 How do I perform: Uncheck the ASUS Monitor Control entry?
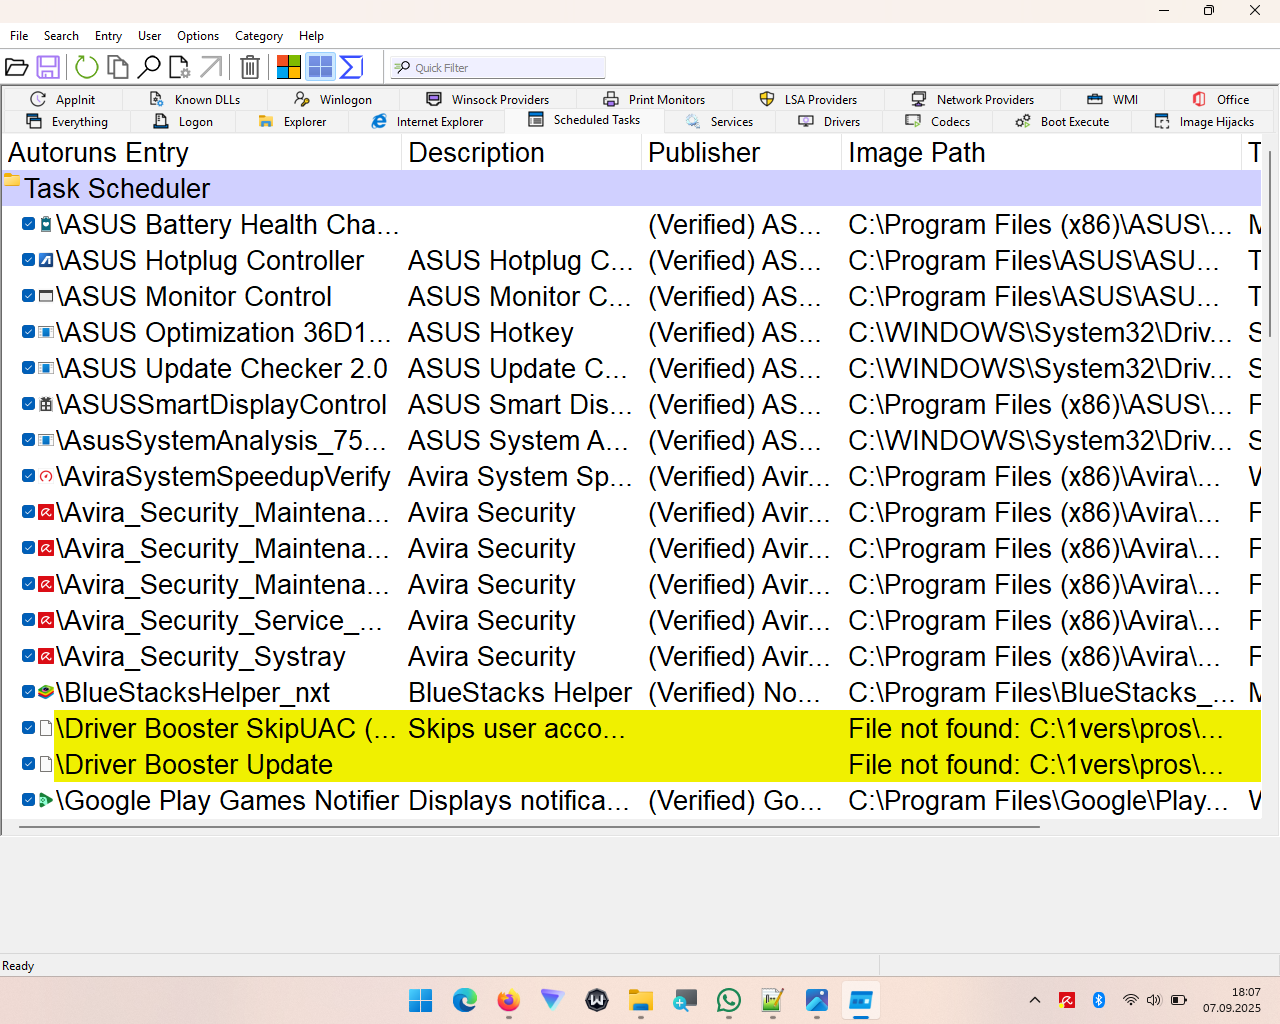pyautogui.click(x=29, y=296)
